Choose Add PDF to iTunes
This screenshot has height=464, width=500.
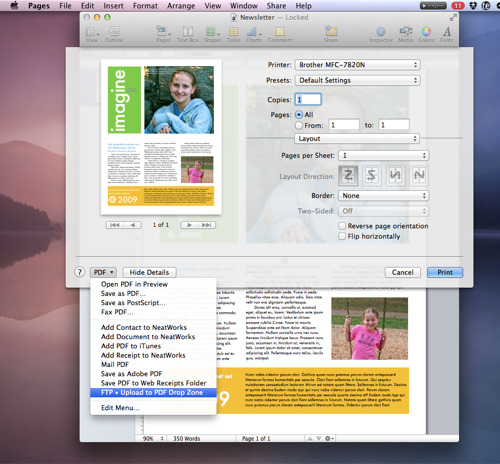pos(154,346)
